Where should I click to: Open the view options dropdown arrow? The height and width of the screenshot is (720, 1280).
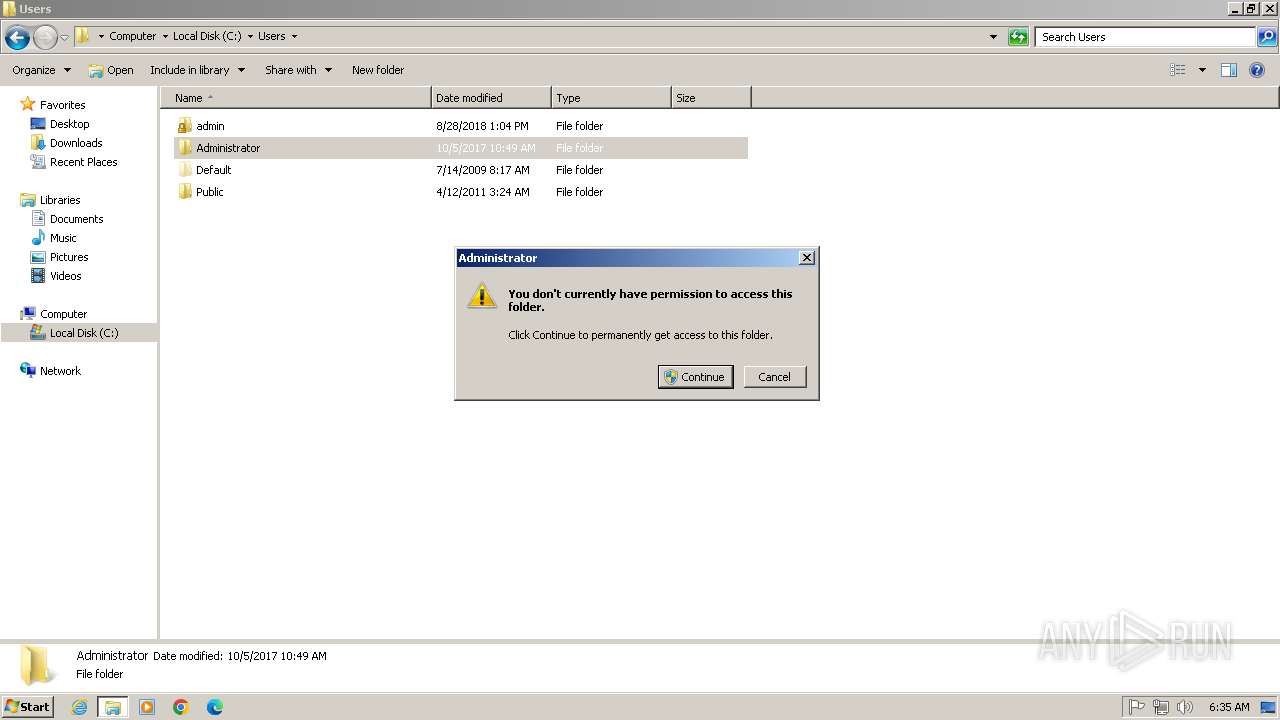coord(1202,70)
